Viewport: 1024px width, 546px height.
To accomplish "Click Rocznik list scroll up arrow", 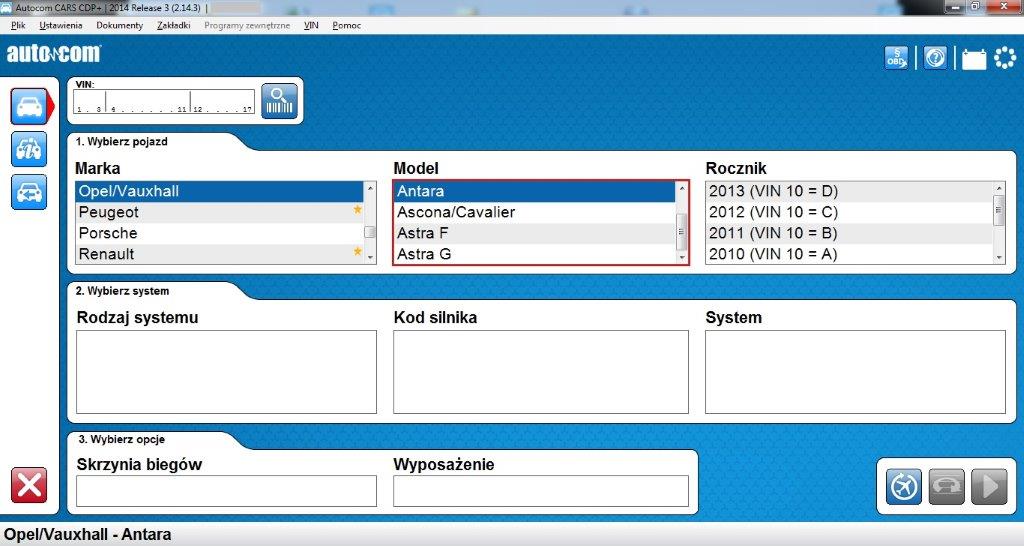I will 999,188.
